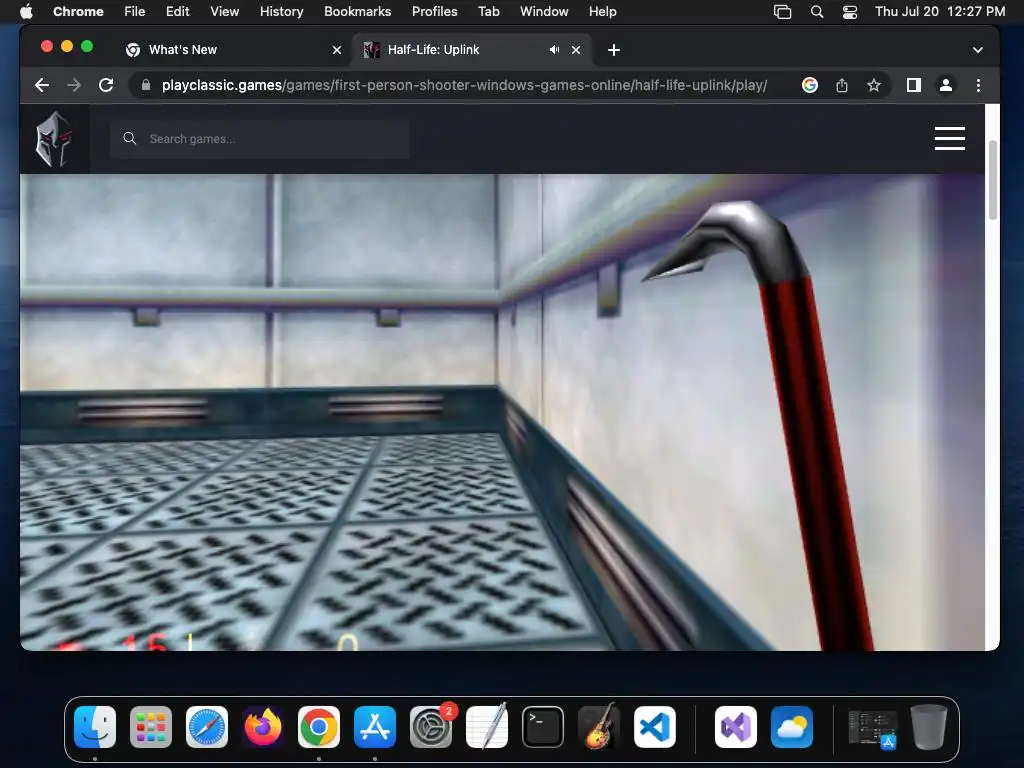This screenshot has height=768, width=1024.
Task: Click the browser forward arrow
Action: pyautogui.click(x=74, y=86)
